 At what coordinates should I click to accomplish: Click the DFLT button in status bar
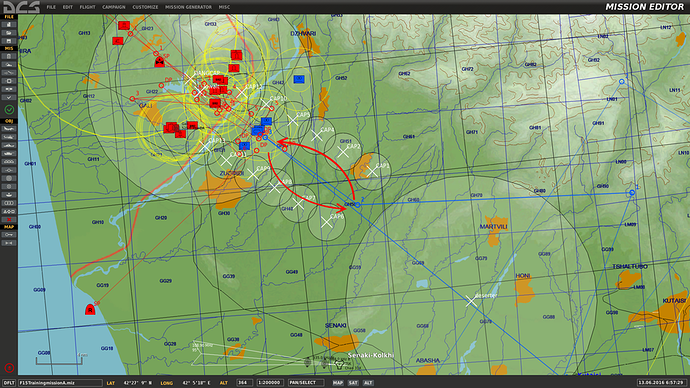click(9, 383)
